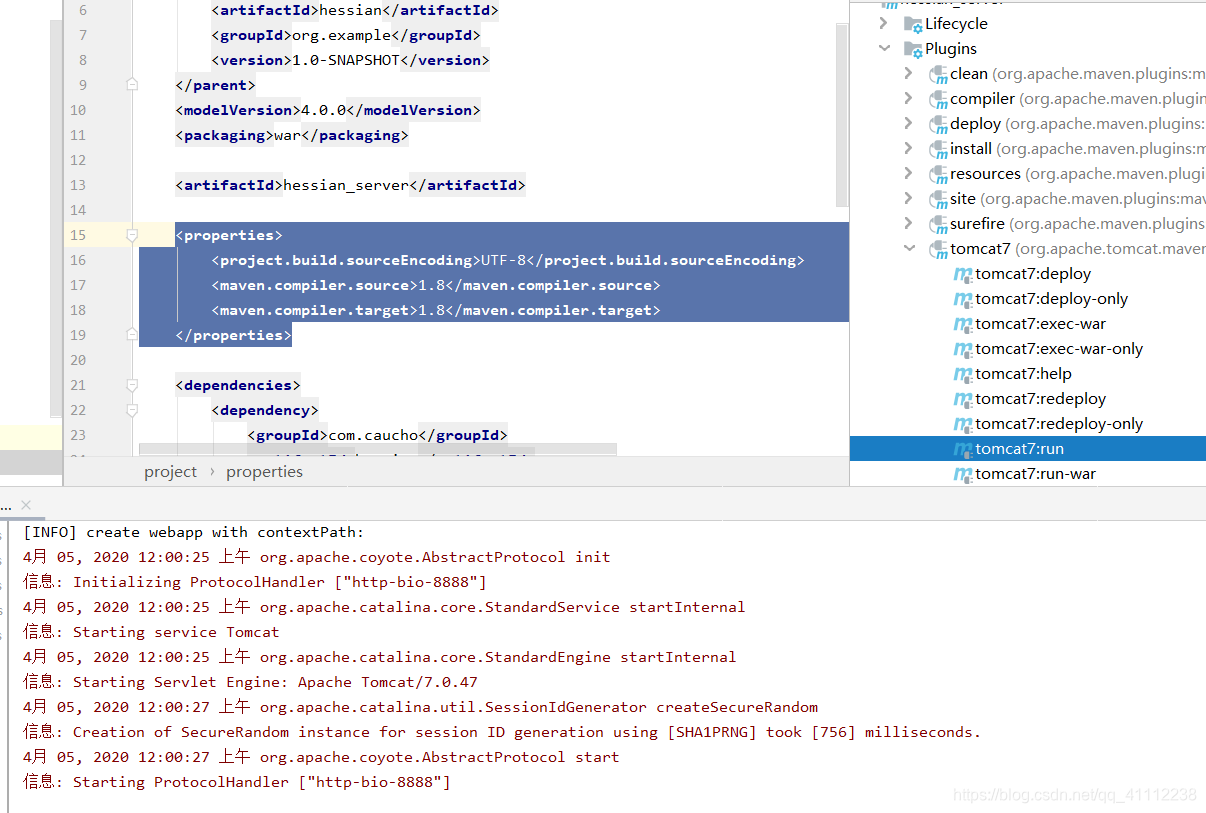This screenshot has width=1206, height=813.
Task: Click fold marker at line 9 closing parent tag
Action: point(132,85)
